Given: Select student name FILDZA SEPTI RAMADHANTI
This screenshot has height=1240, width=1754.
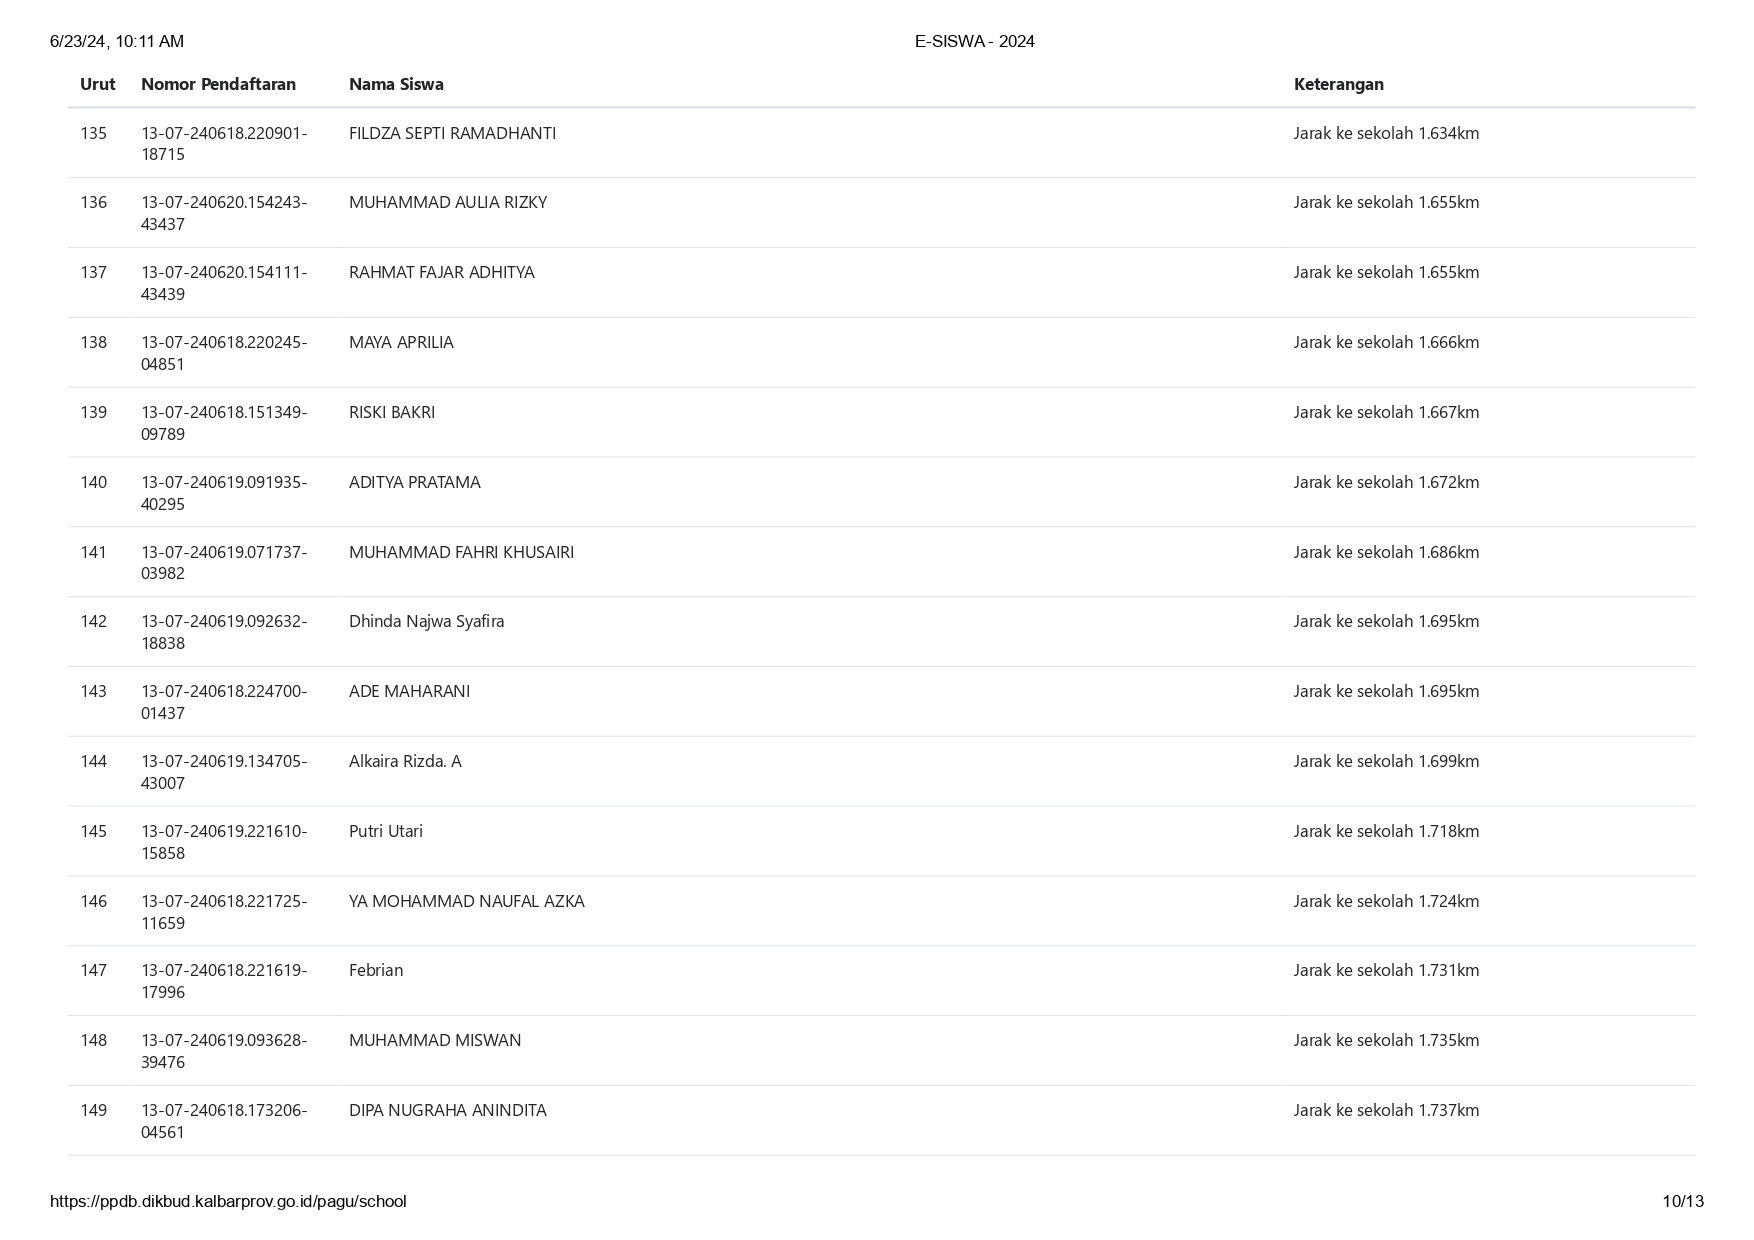Looking at the screenshot, I should coord(452,133).
